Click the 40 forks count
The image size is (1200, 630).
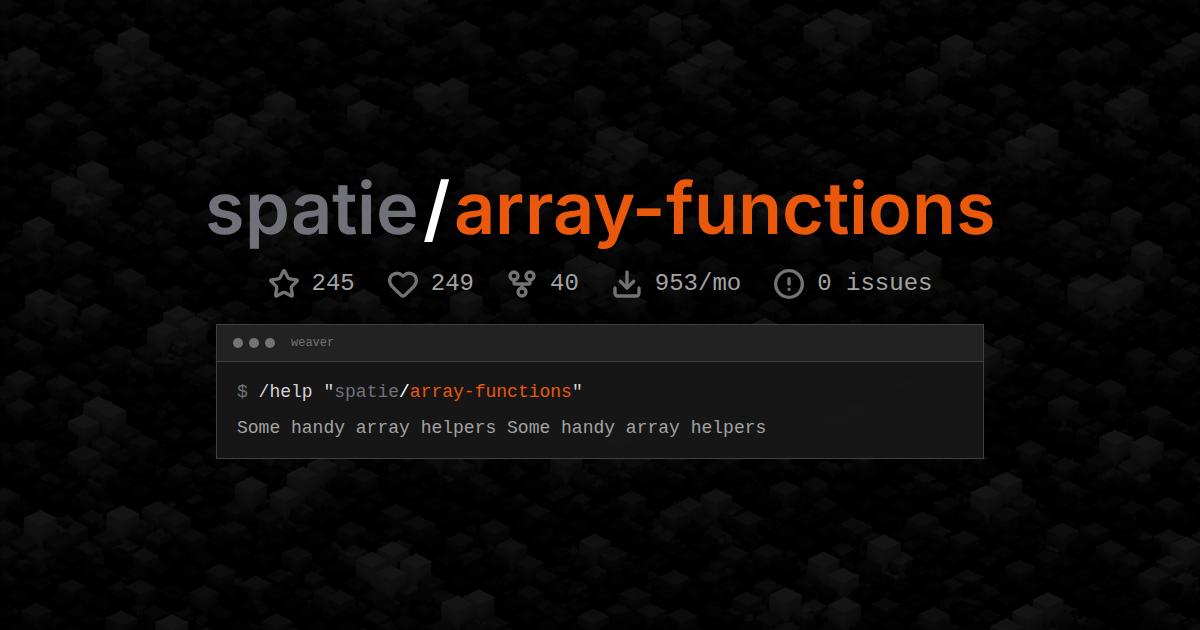(x=565, y=283)
